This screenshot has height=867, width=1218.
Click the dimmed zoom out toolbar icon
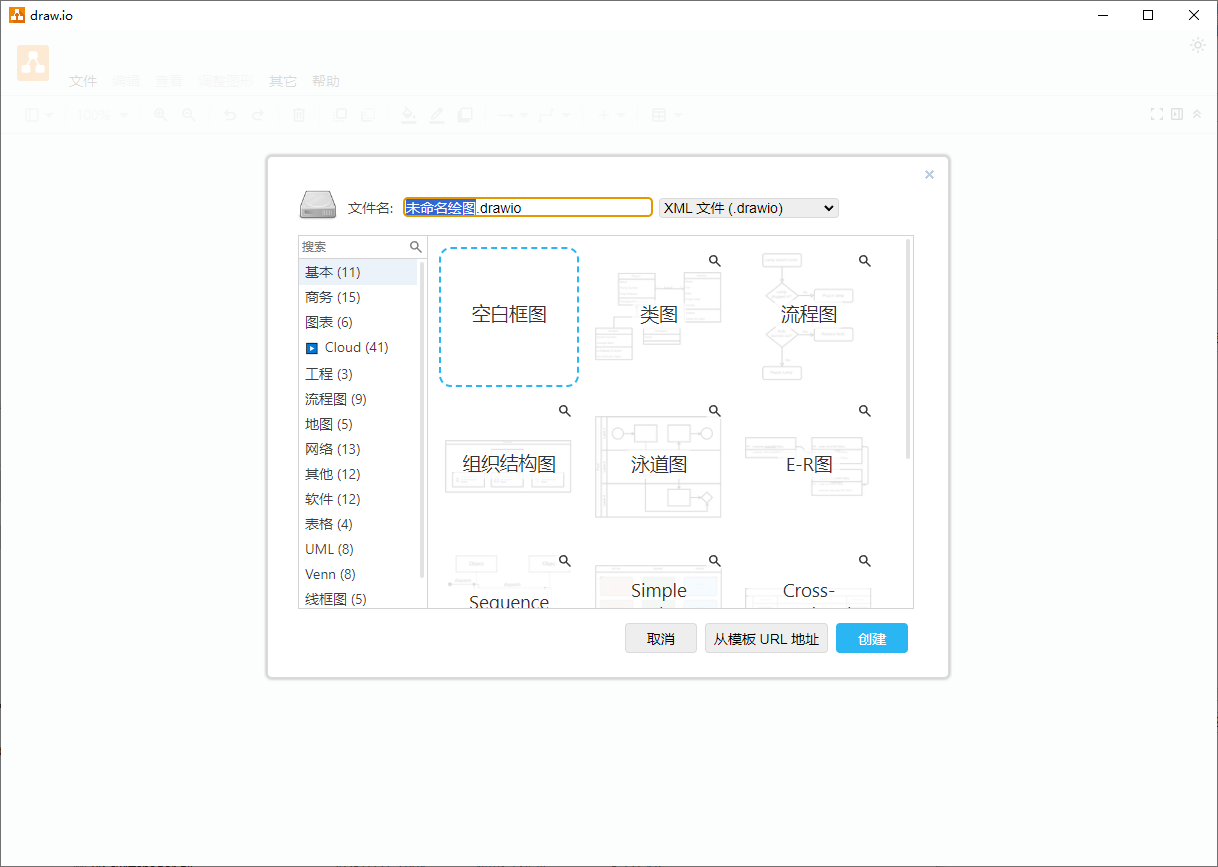tap(188, 115)
